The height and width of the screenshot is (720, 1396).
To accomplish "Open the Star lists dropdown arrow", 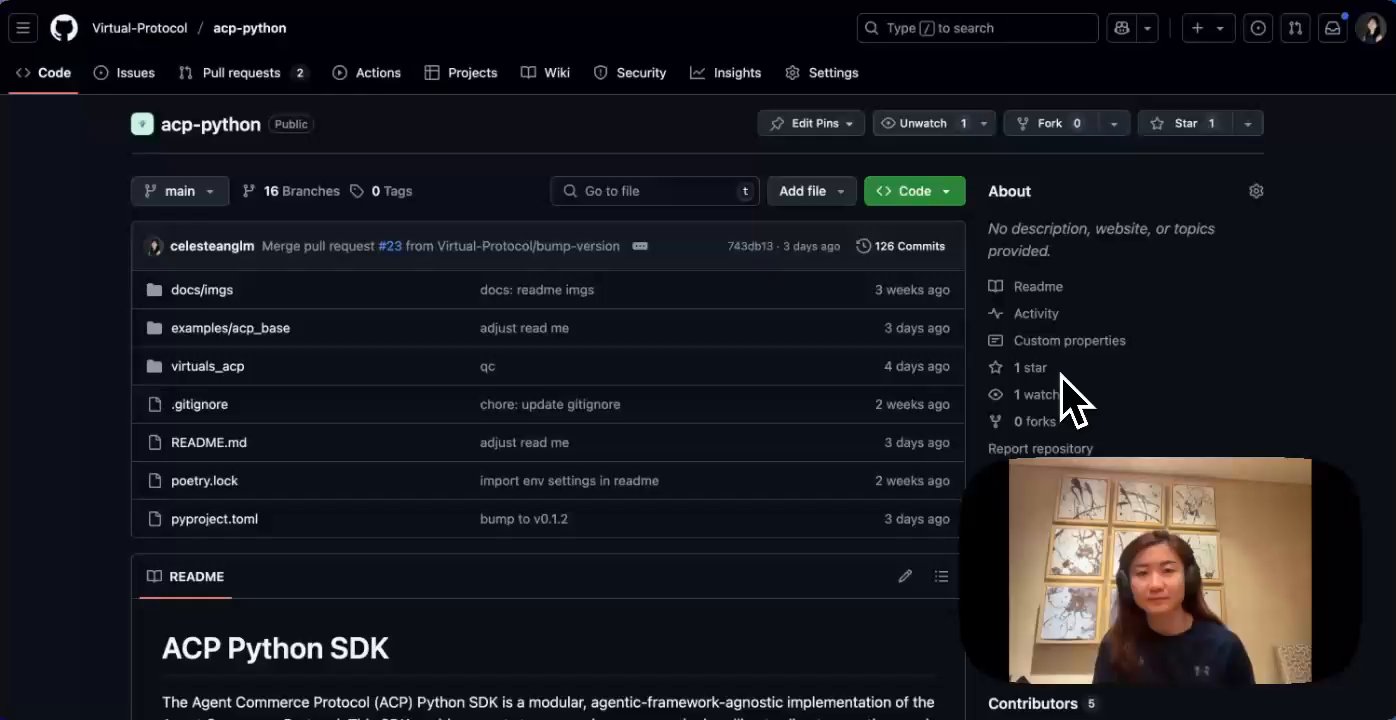I will 1247,123.
